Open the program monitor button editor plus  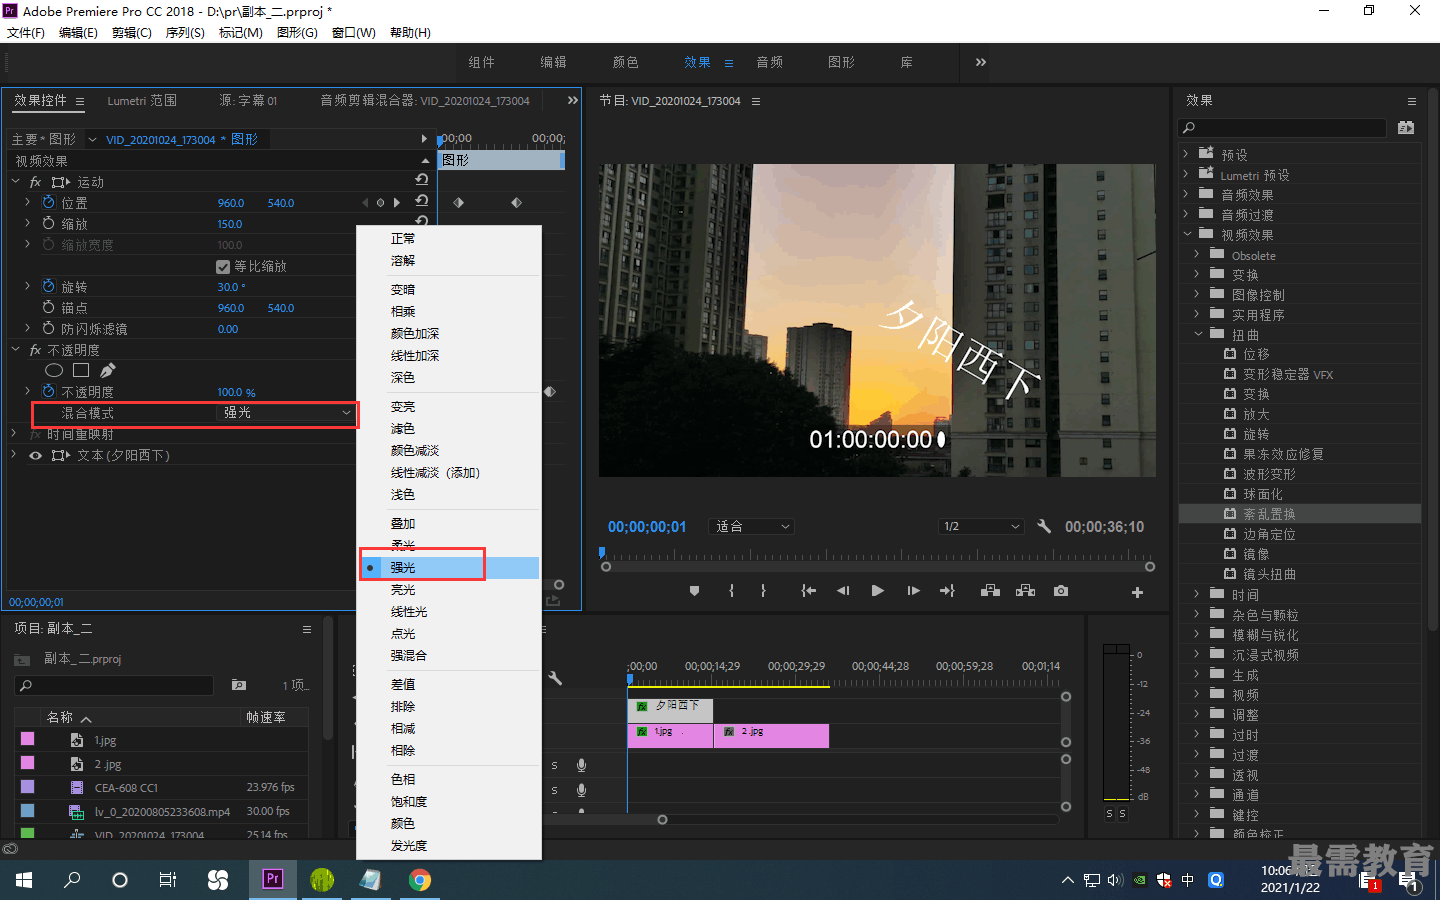click(x=1137, y=592)
